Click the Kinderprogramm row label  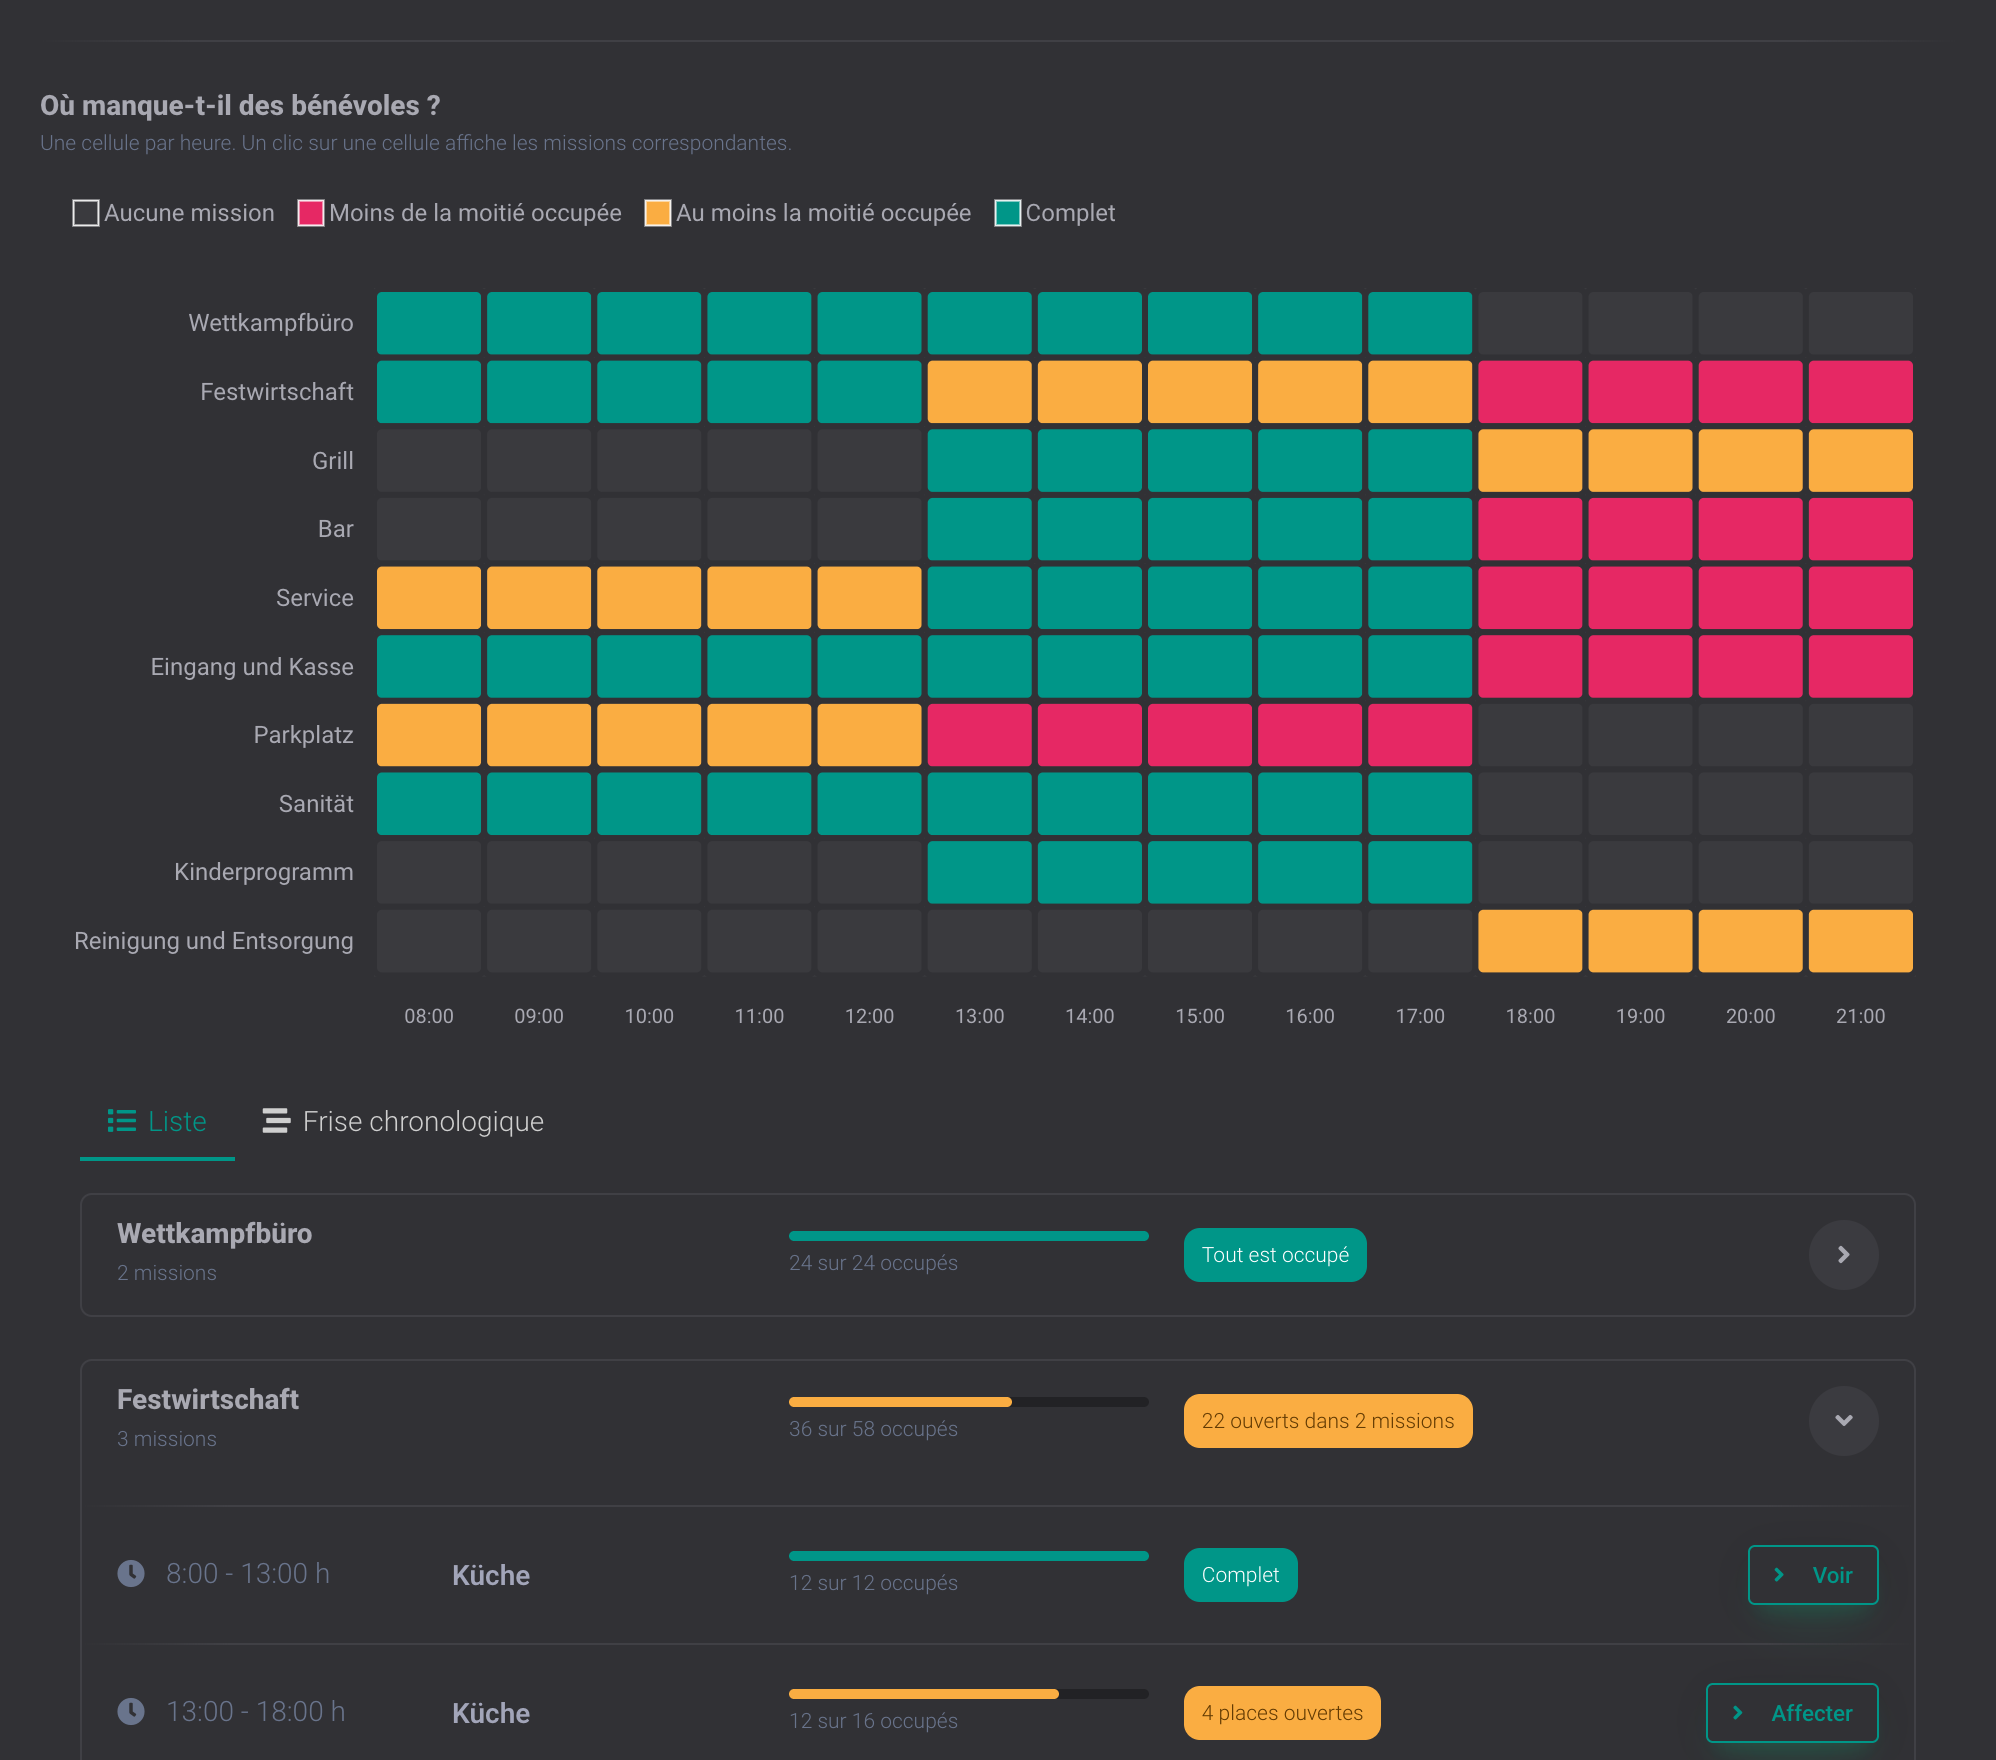coord(264,872)
